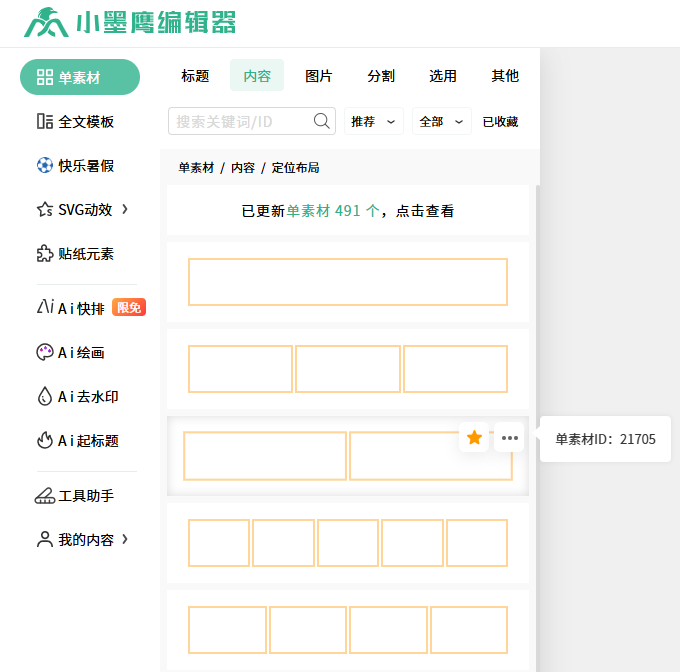Select the three-column layout template
This screenshot has height=672, width=680.
point(348,369)
